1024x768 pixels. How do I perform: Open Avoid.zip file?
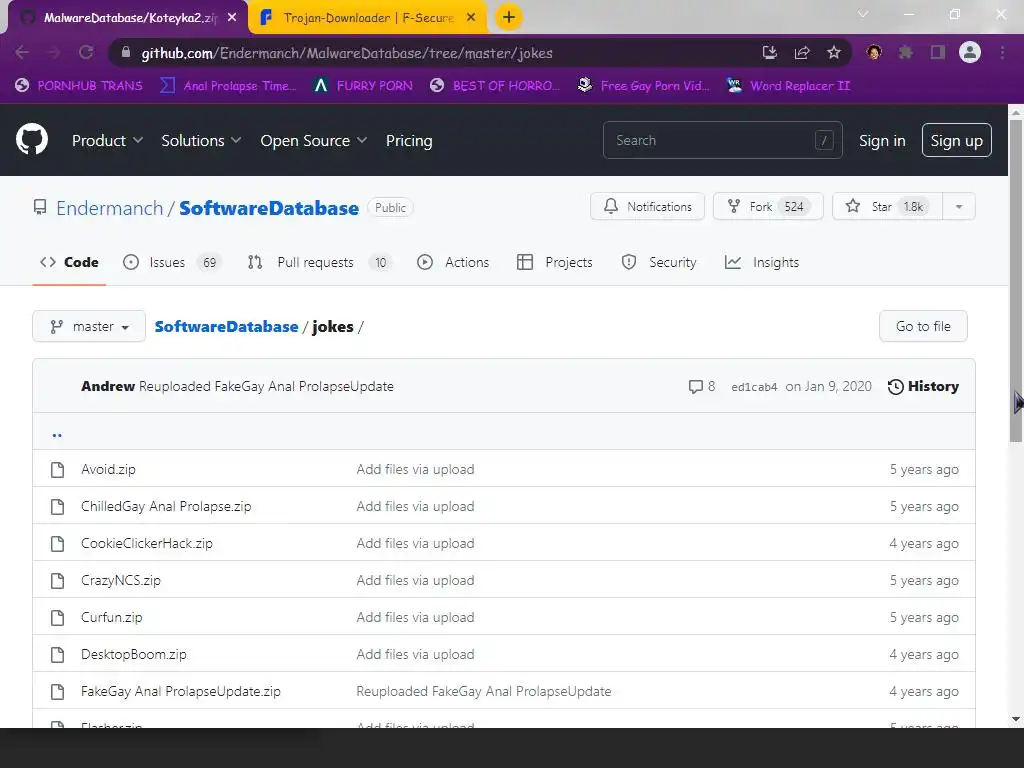(x=108, y=470)
